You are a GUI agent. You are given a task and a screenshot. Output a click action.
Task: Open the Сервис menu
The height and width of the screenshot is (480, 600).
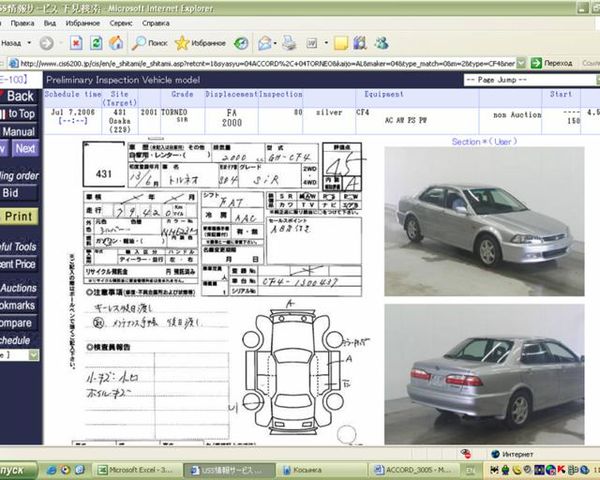121,23
